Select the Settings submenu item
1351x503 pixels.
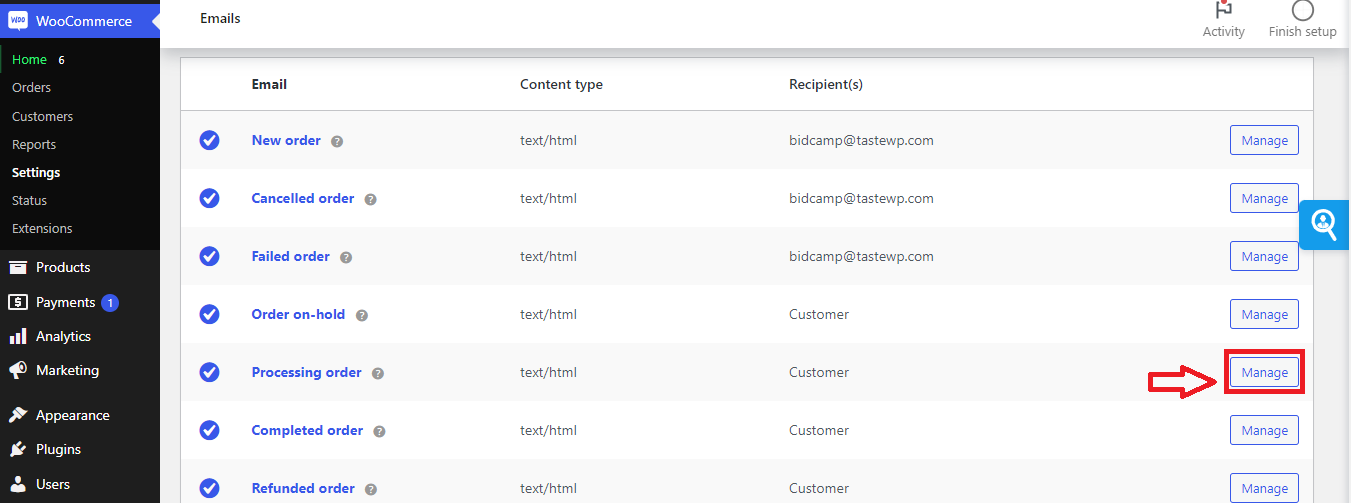coord(36,173)
